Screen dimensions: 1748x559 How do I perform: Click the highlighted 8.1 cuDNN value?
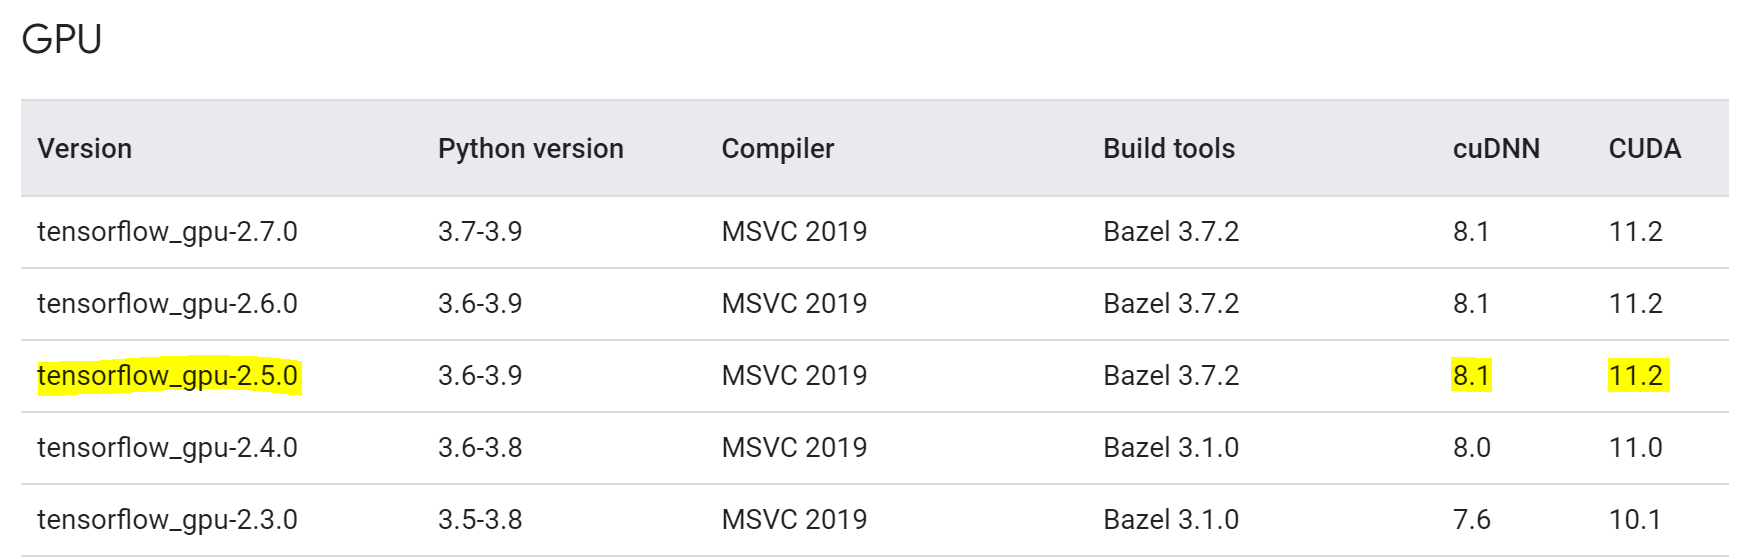(x=1471, y=376)
